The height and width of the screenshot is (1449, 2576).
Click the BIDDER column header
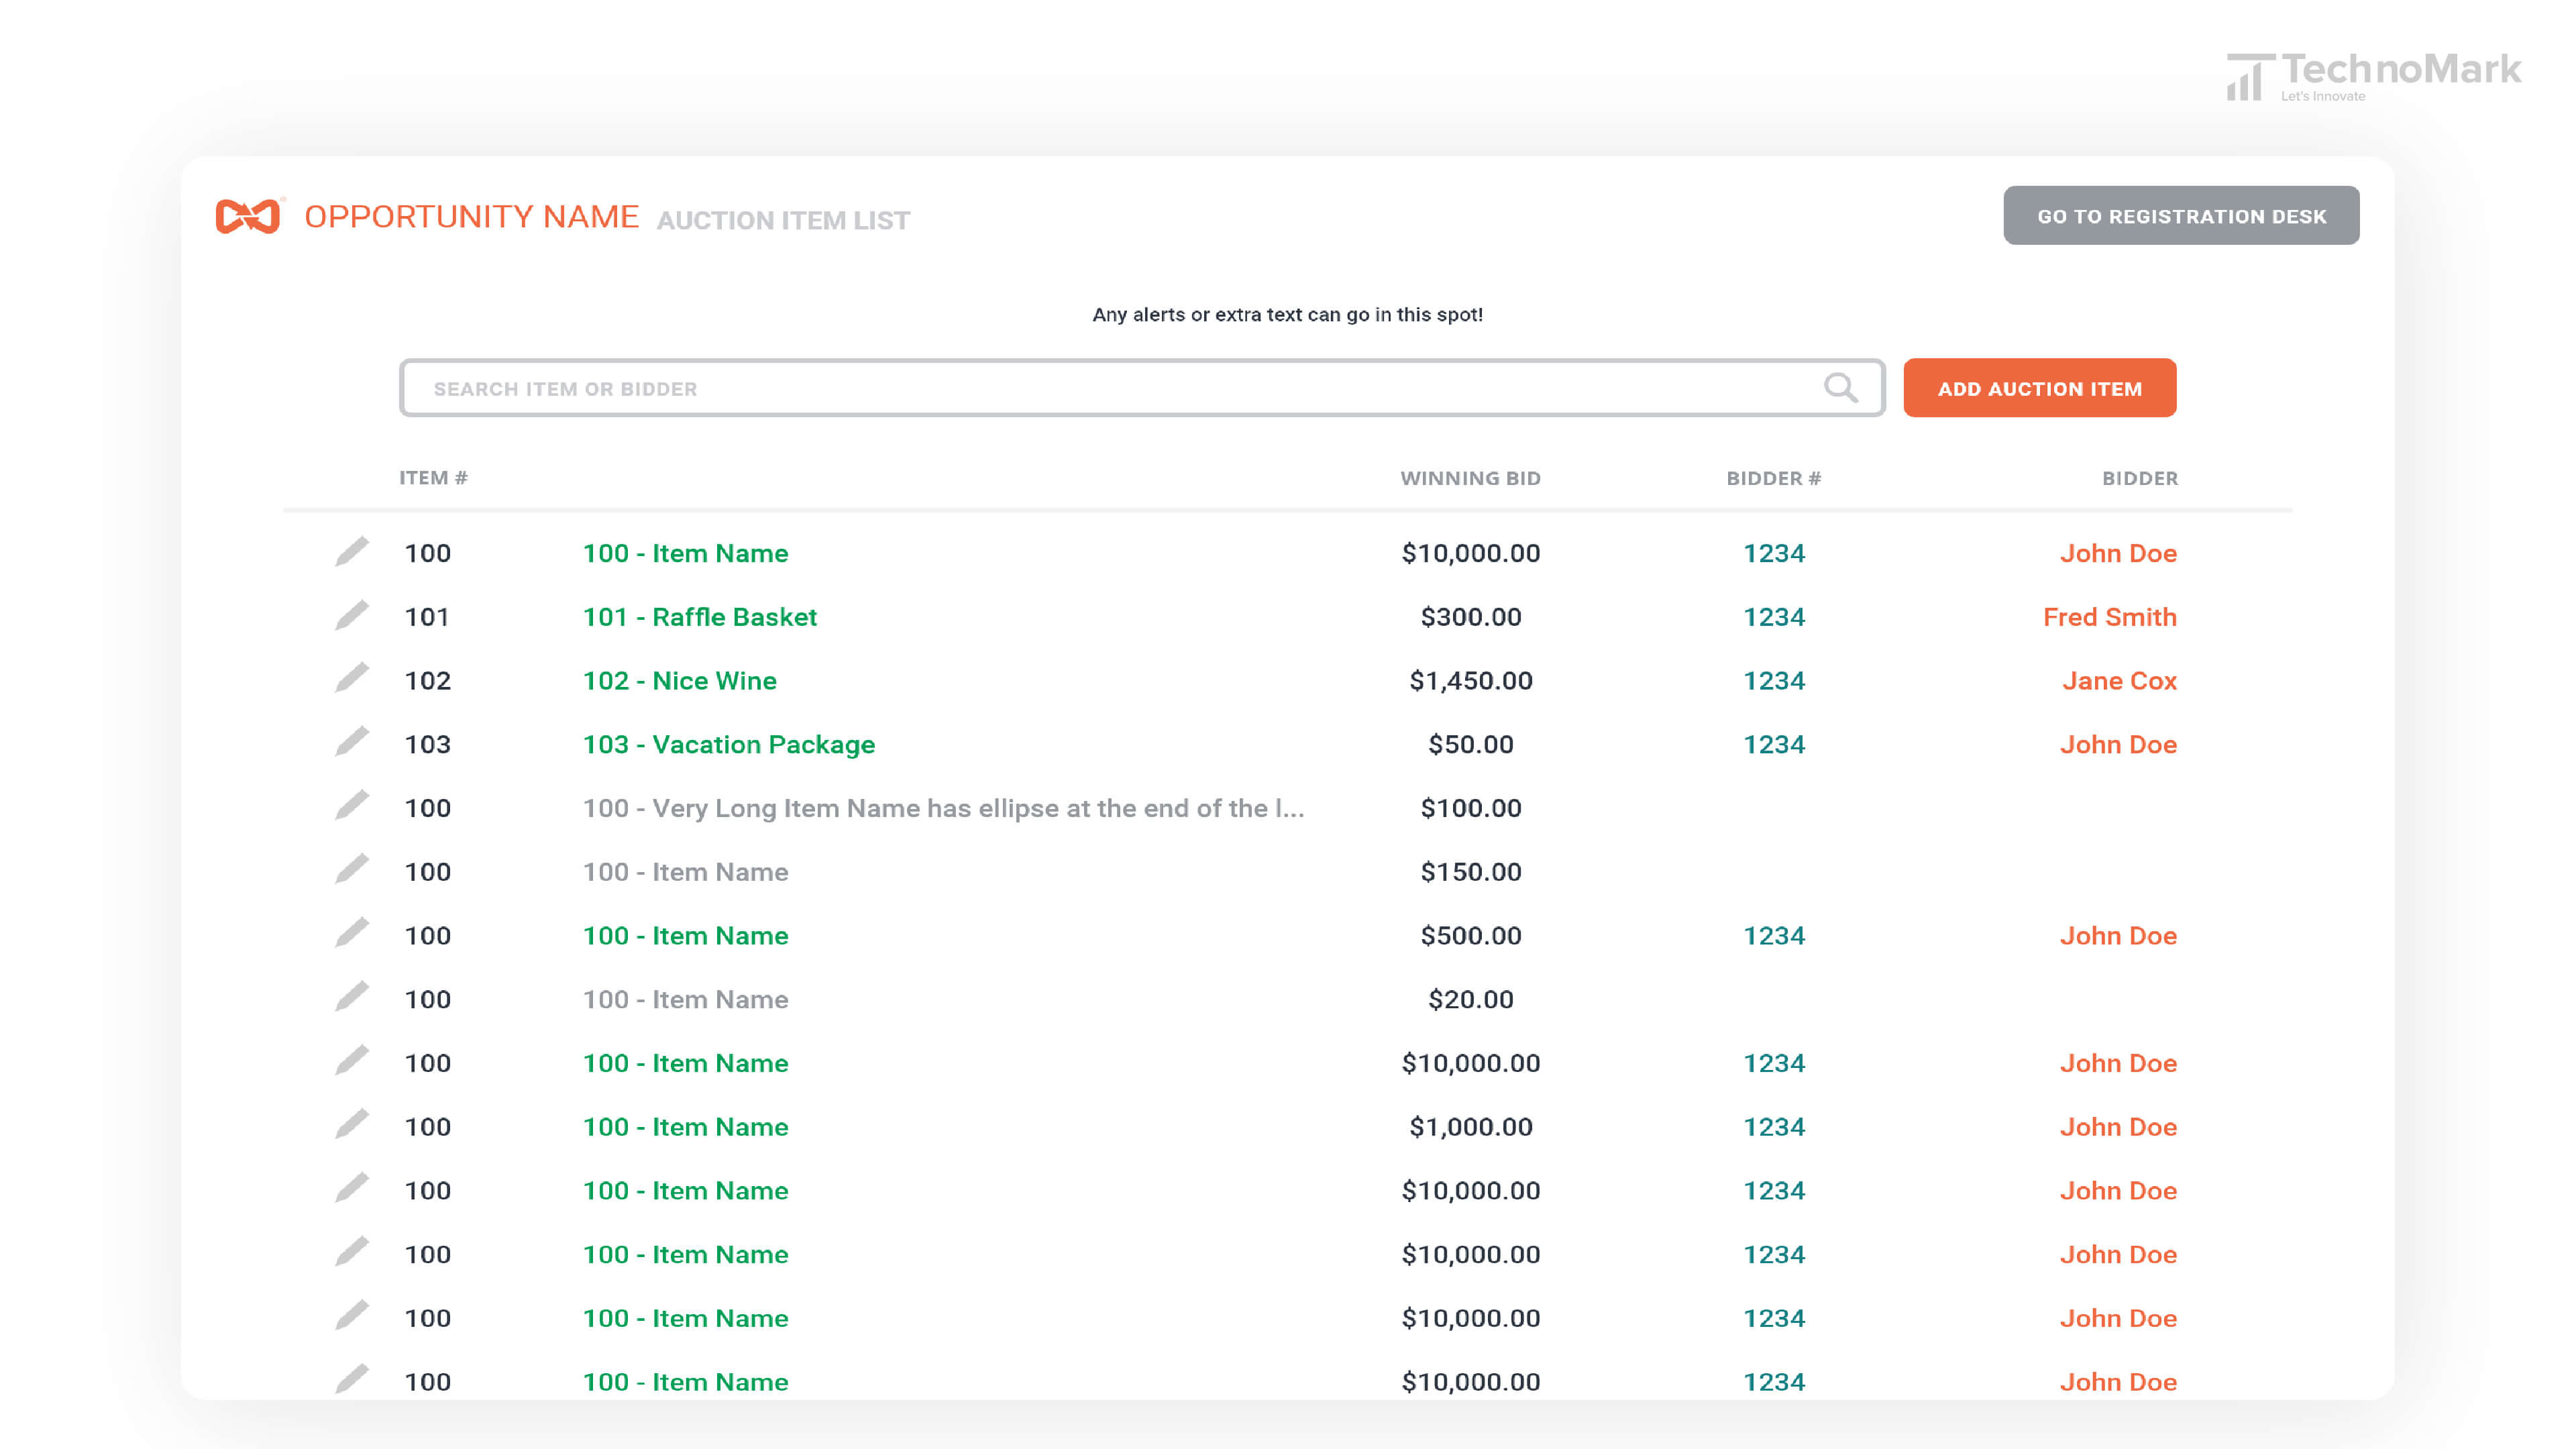tap(2140, 478)
